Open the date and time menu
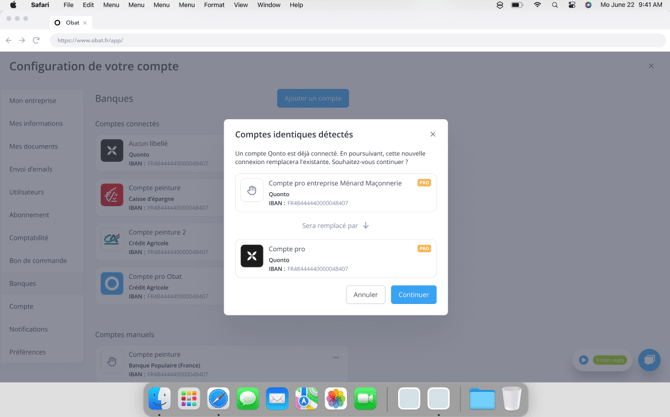 click(x=630, y=5)
